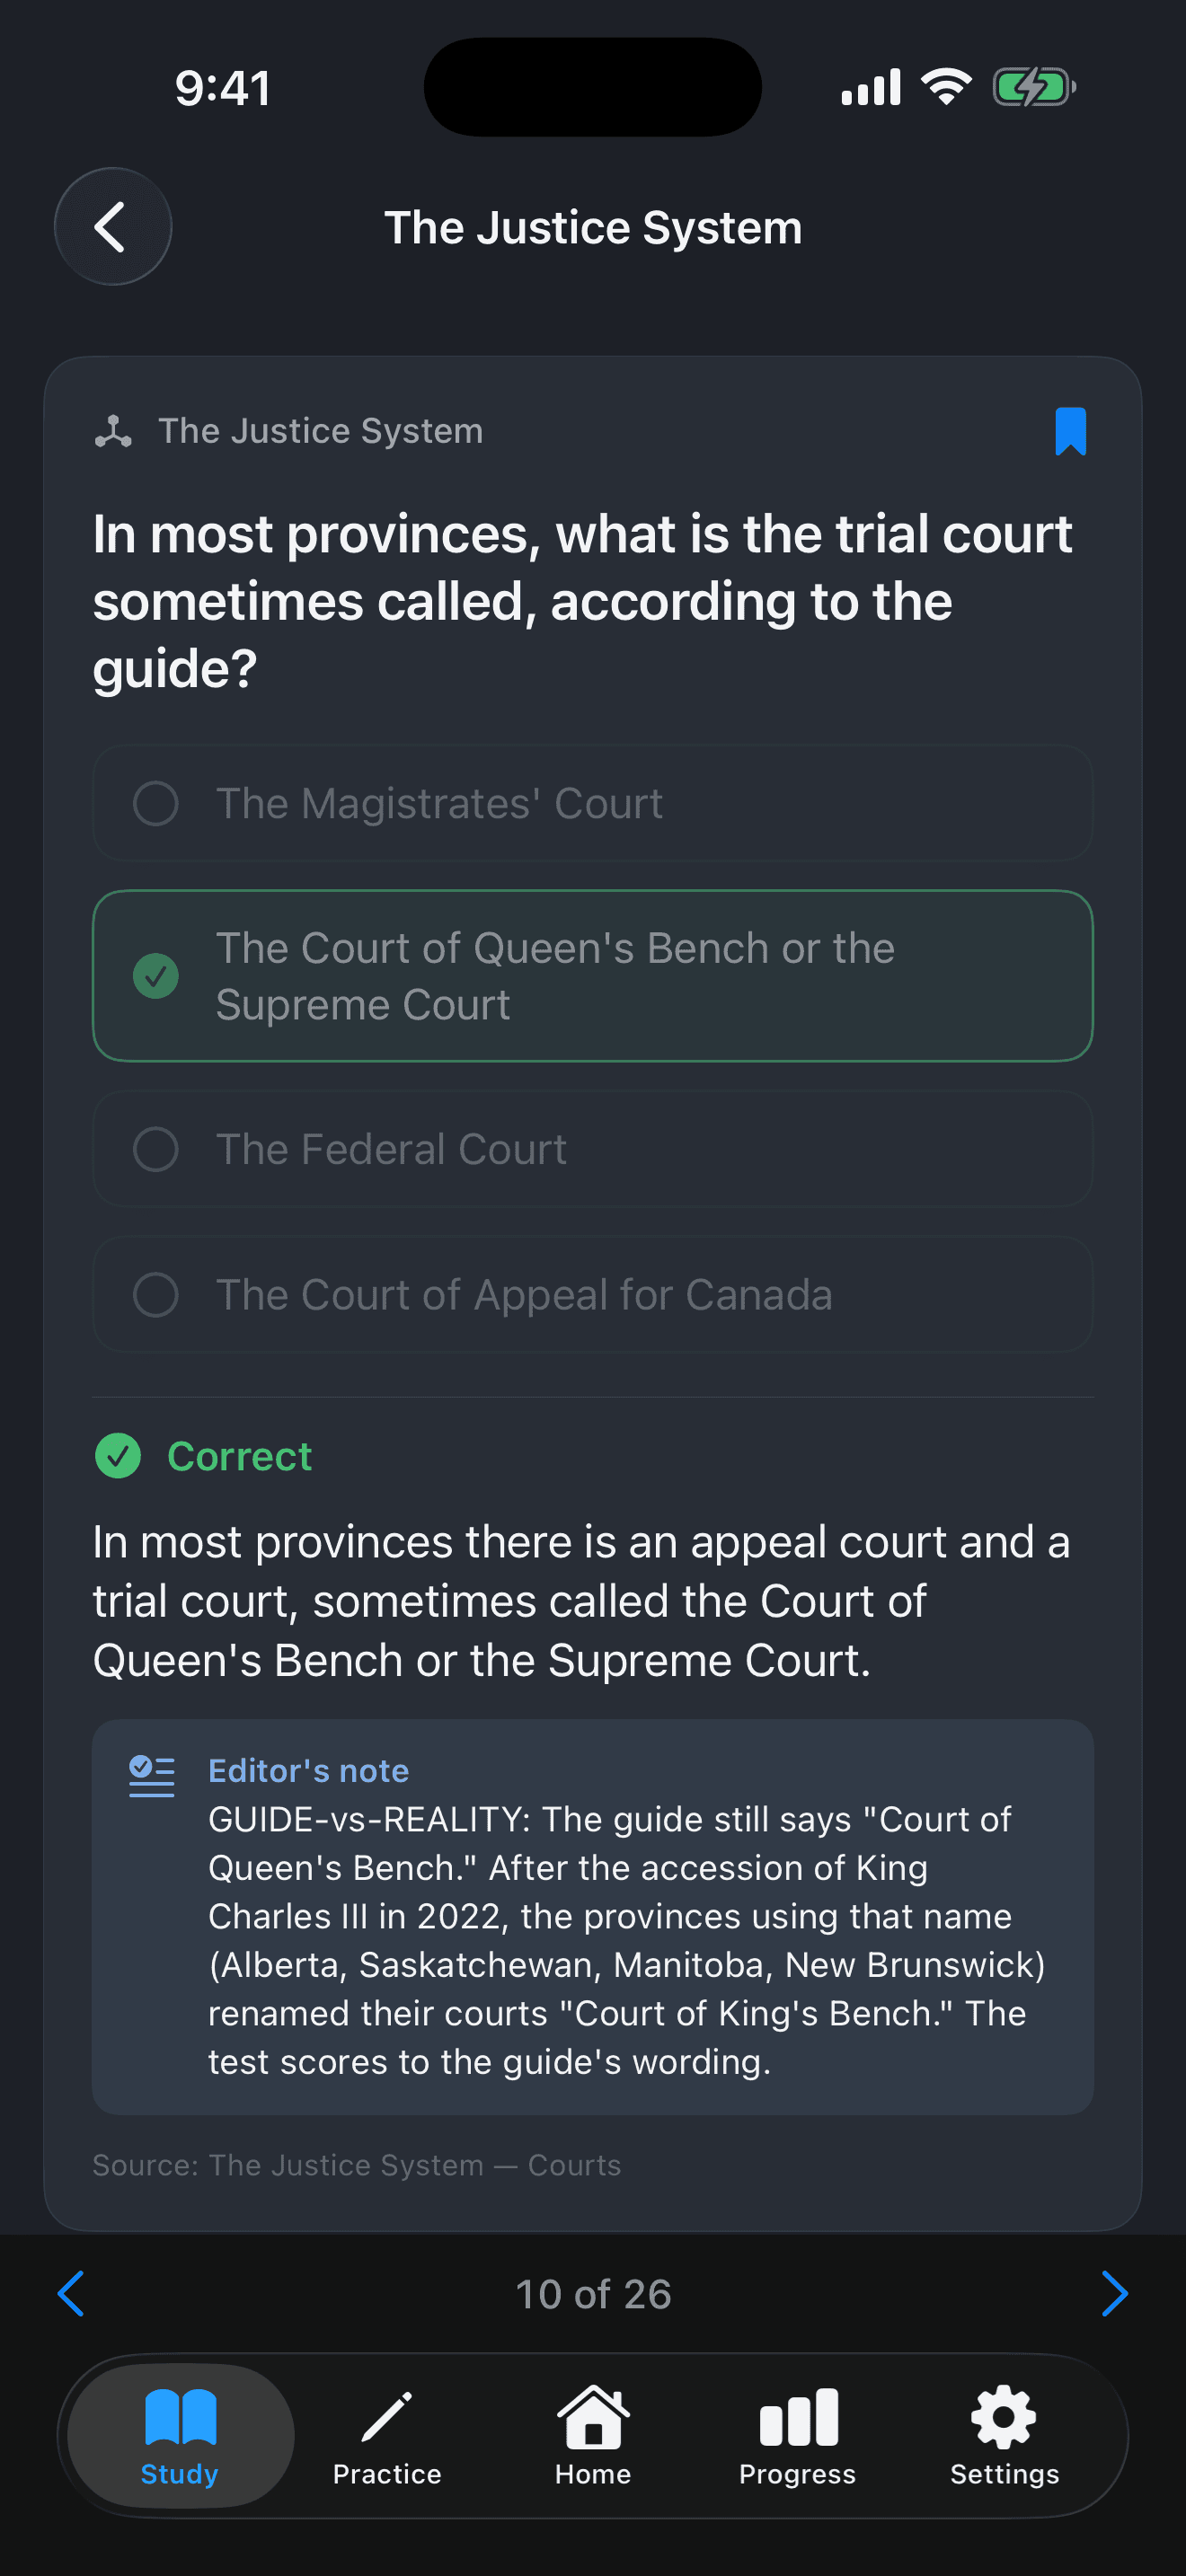
Task: Click the 10 of 26 page indicator
Action: (593, 2294)
